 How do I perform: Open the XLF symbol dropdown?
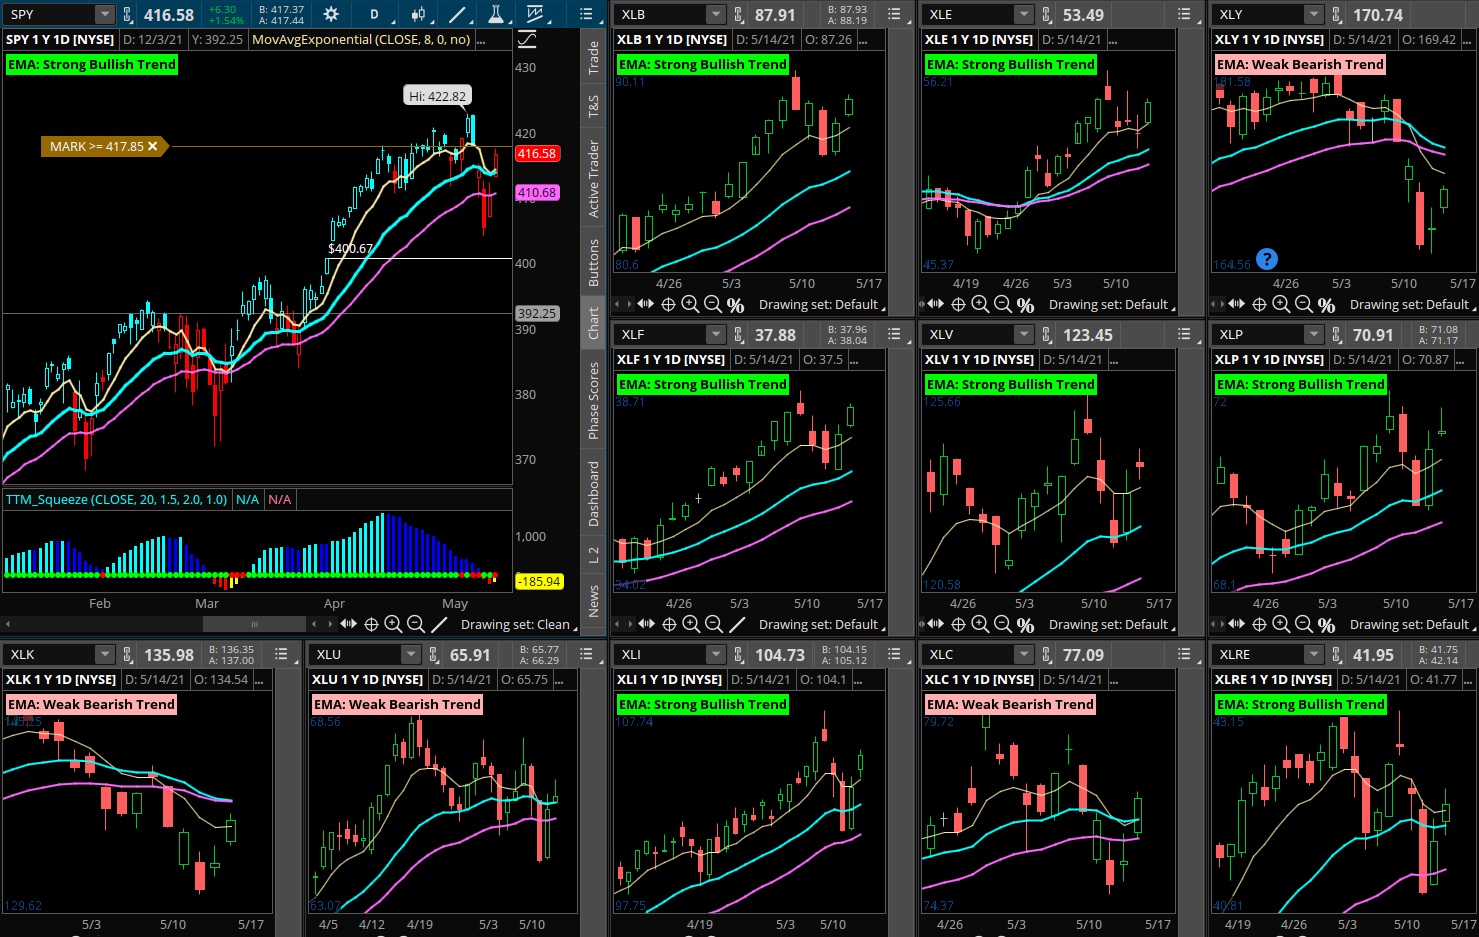coord(715,334)
